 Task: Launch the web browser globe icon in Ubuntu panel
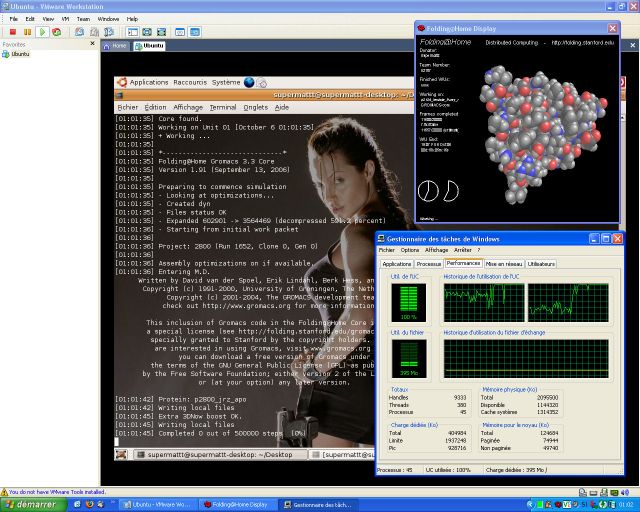249,82
